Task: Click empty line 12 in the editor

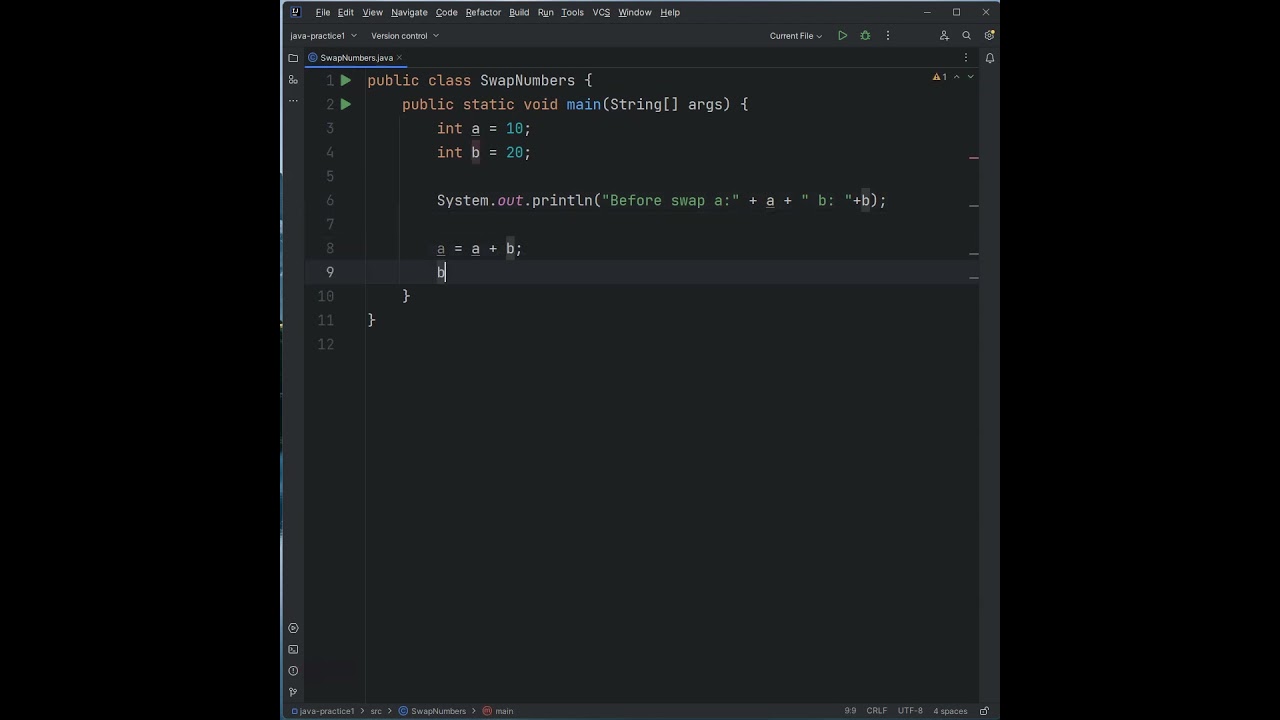Action: [670, 344]
